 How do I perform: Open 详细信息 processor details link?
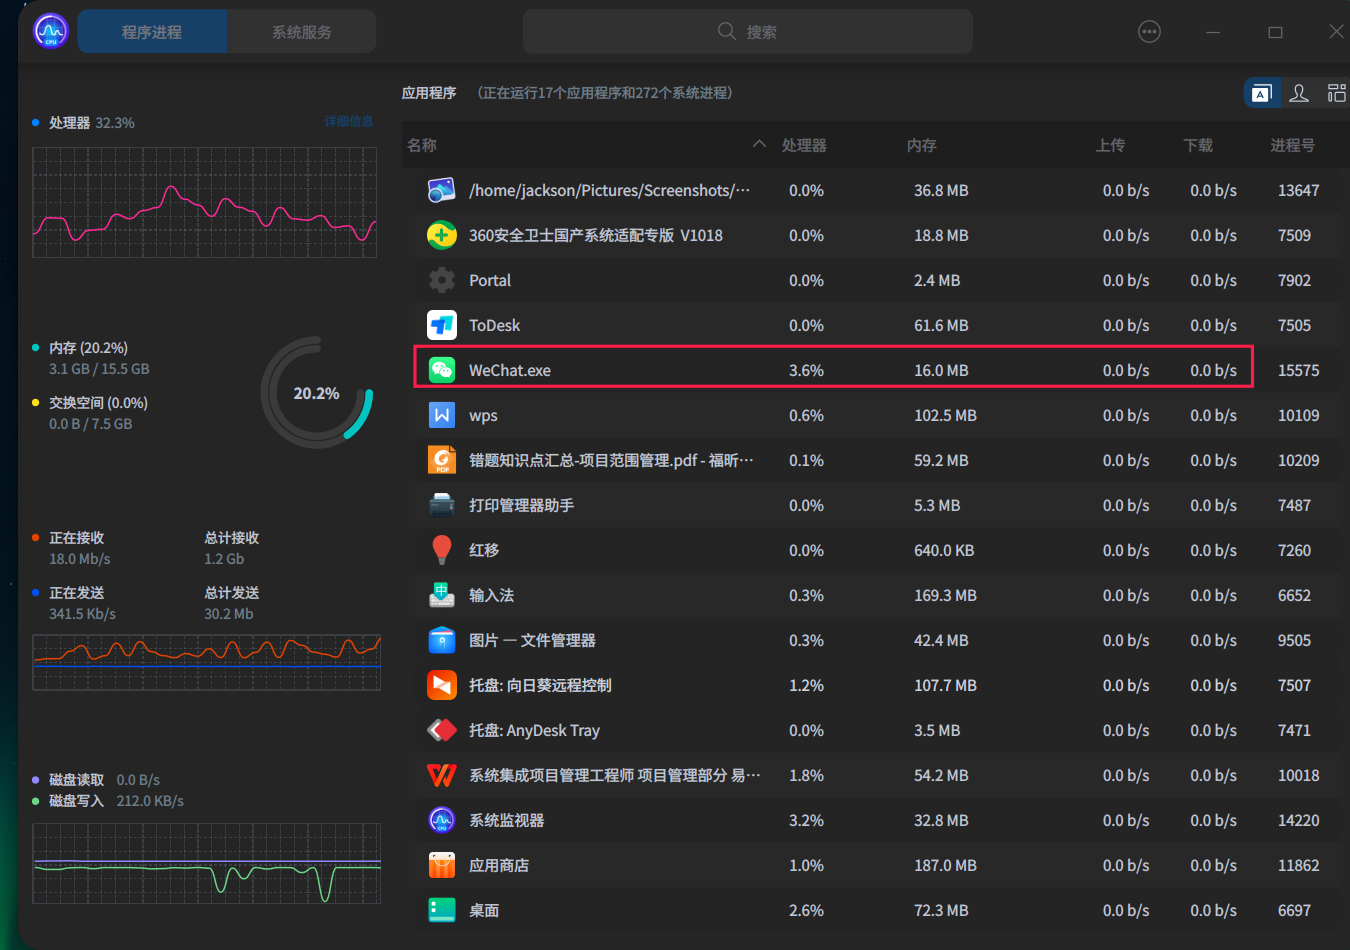pos(348,122)
